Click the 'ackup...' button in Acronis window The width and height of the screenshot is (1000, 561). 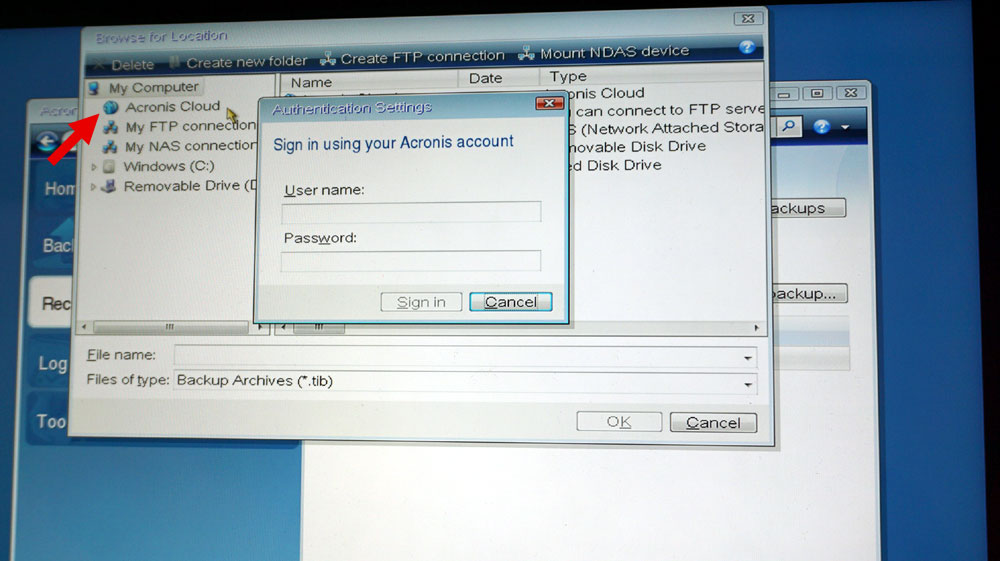coord(809,294)
